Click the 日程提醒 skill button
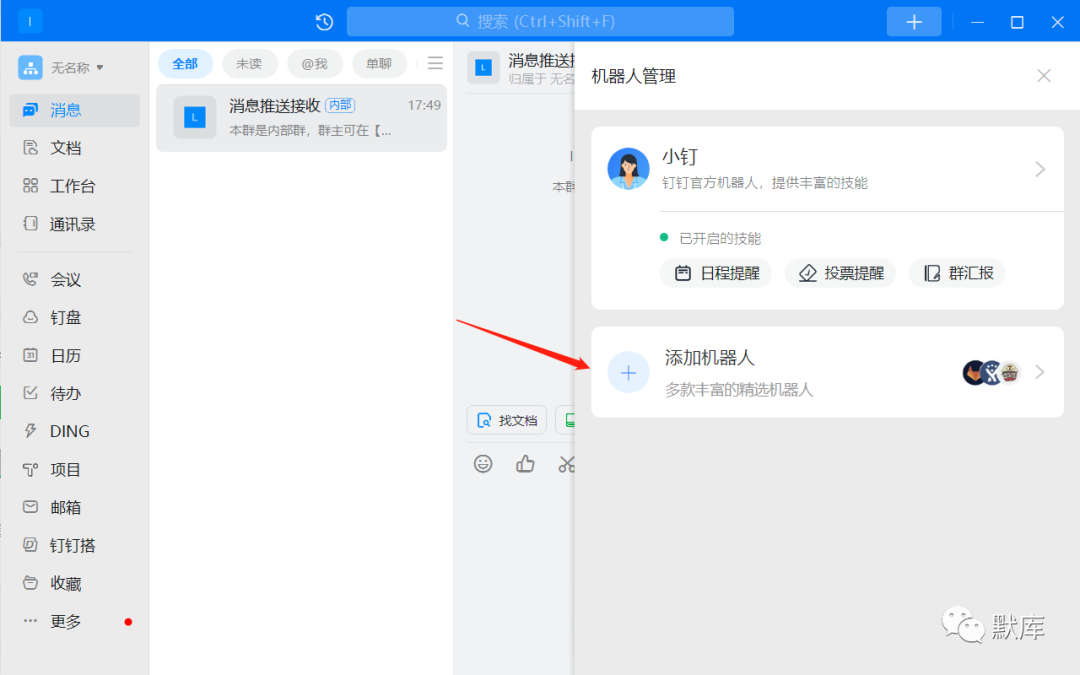Viewport: 1080px width, 675px height. [716, 273]
